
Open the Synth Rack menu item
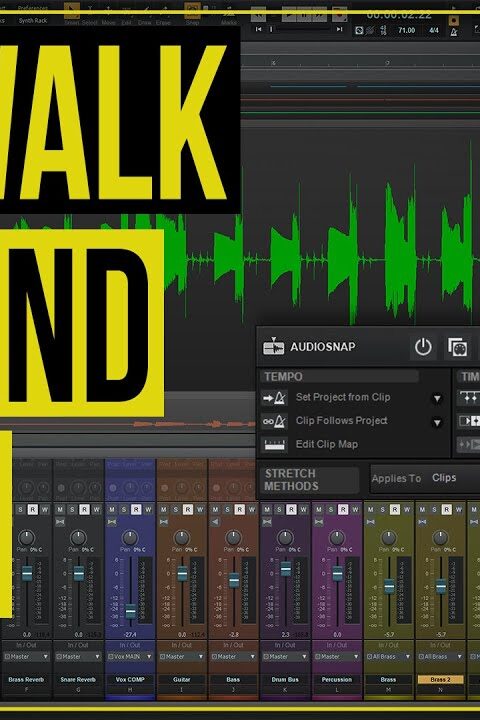pos(33,21)
